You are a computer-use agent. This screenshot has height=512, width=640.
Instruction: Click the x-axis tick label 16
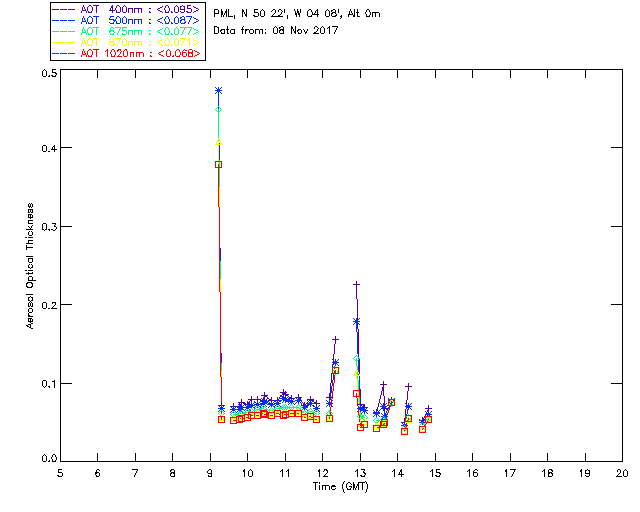pos(473,474)
